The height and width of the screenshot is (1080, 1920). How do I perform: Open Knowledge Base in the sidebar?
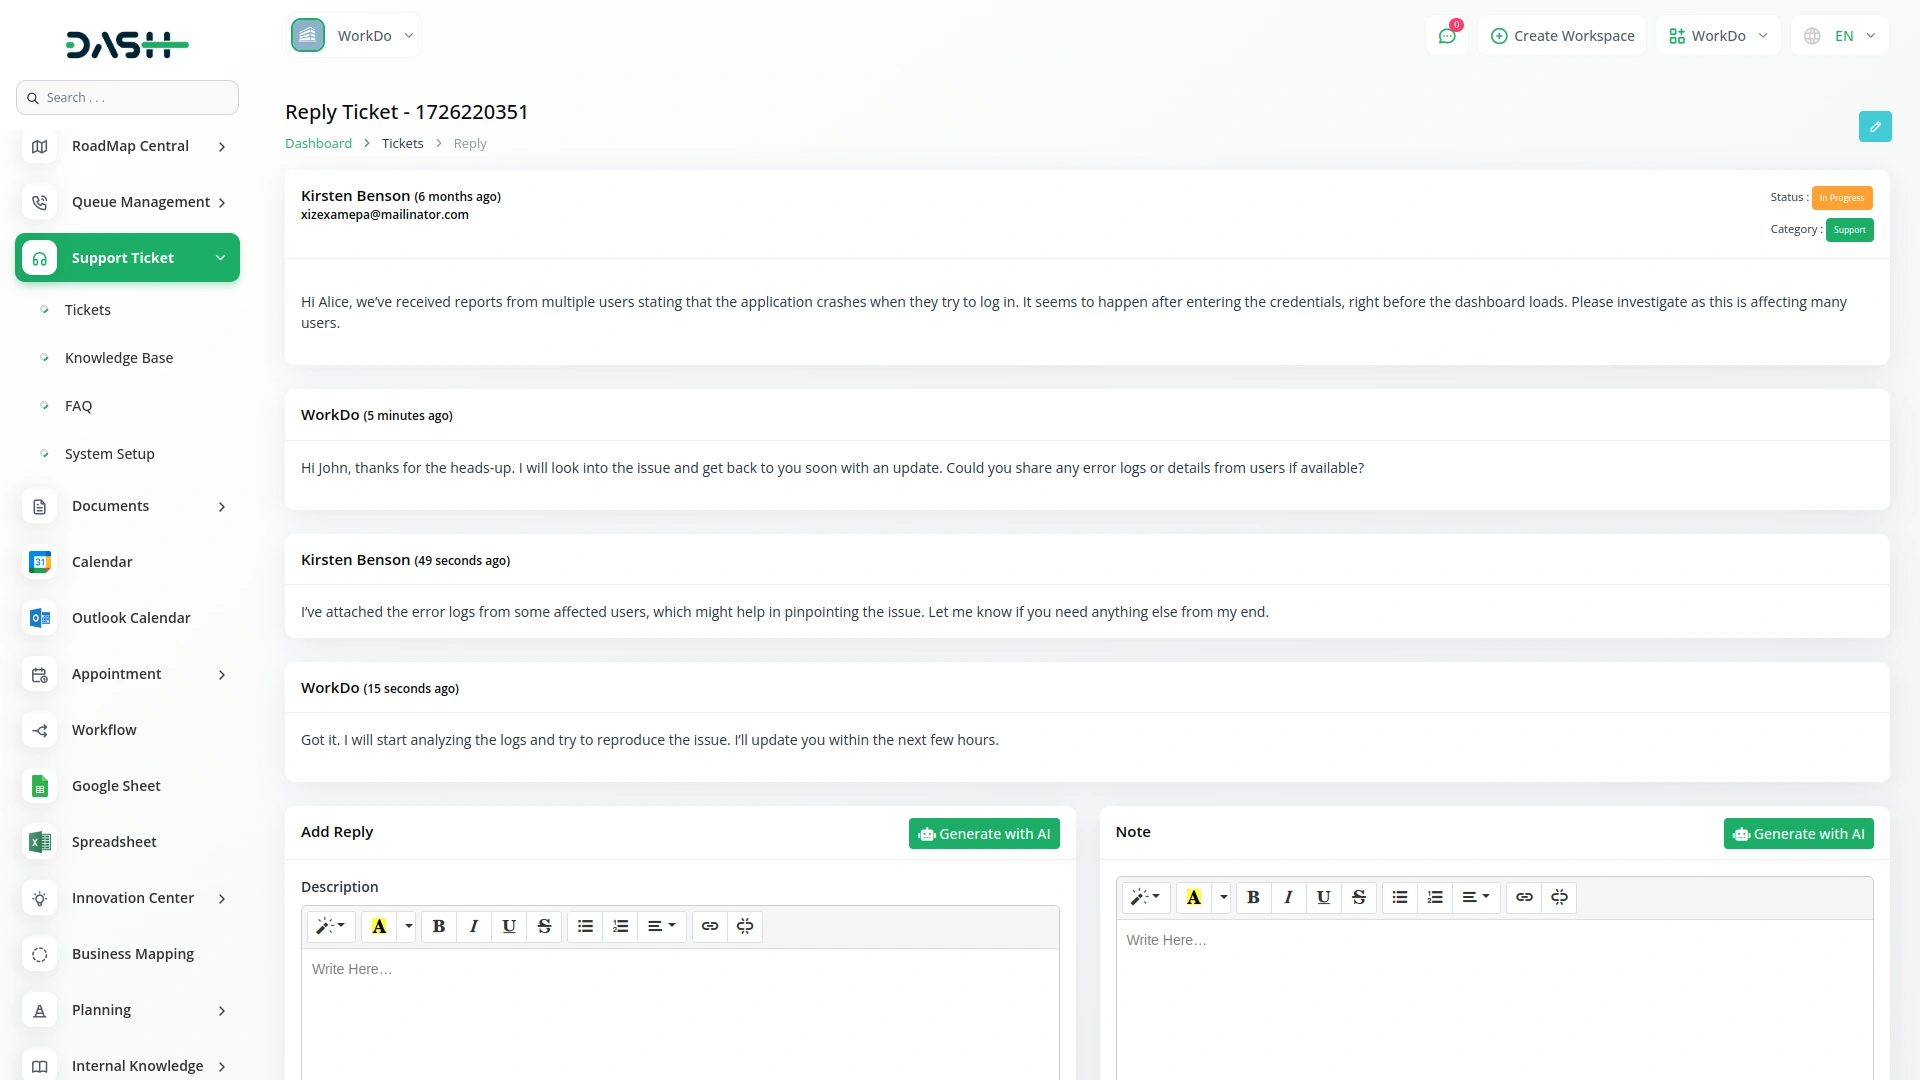[119, 358]
